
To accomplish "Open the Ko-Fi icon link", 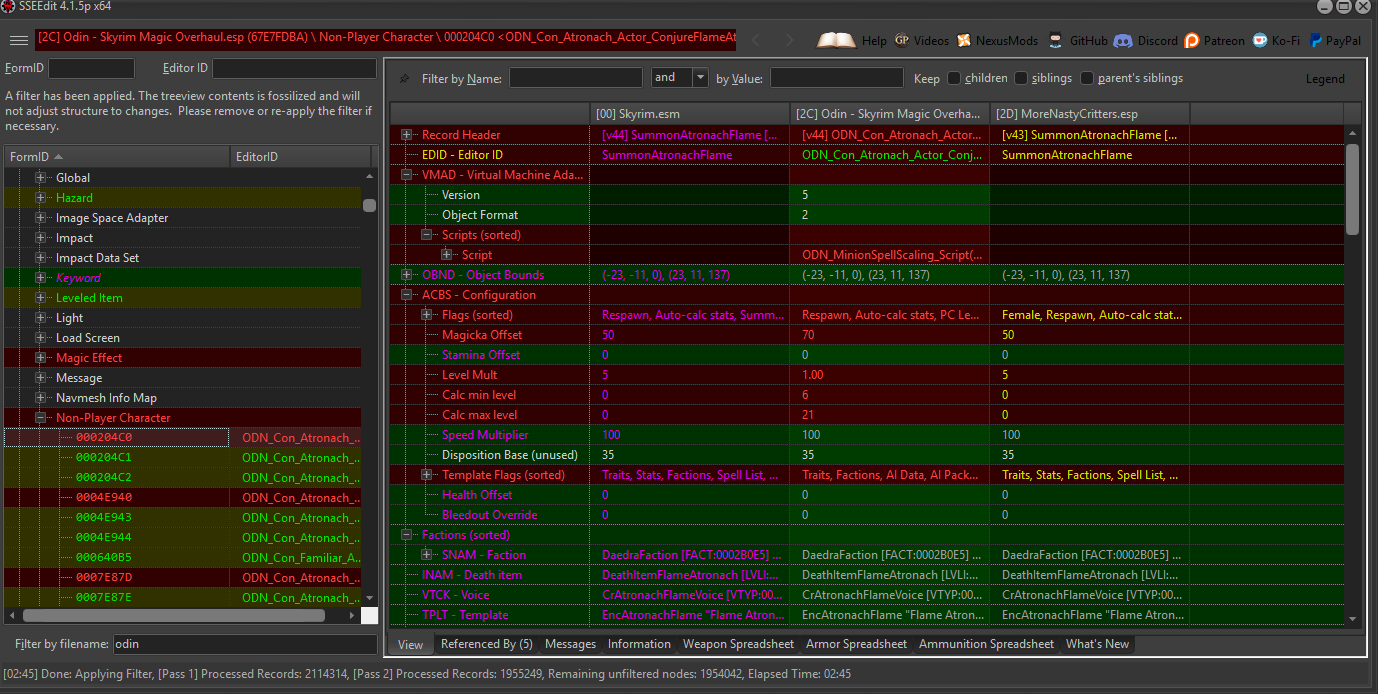I will (x=1260, y=41).
